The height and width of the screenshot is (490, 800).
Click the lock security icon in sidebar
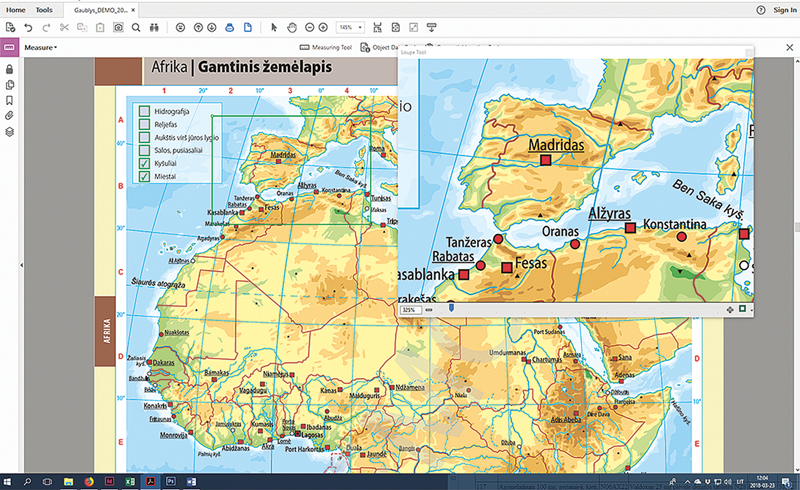9,69
